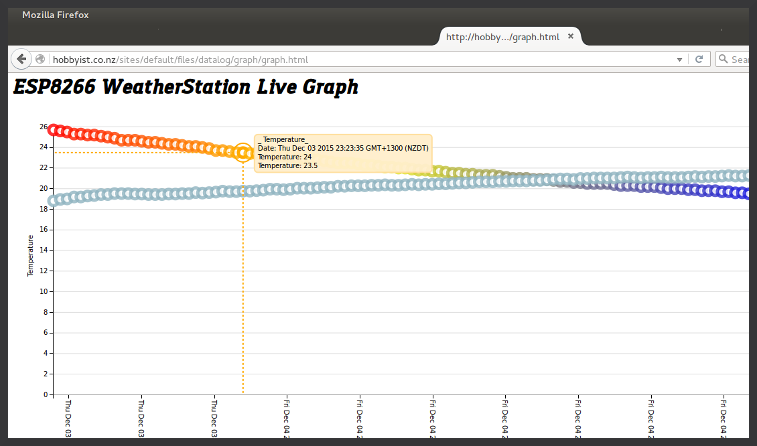Click the hobbyist.co.nz address bar
757x446 pixels.
tap(300, 59)
